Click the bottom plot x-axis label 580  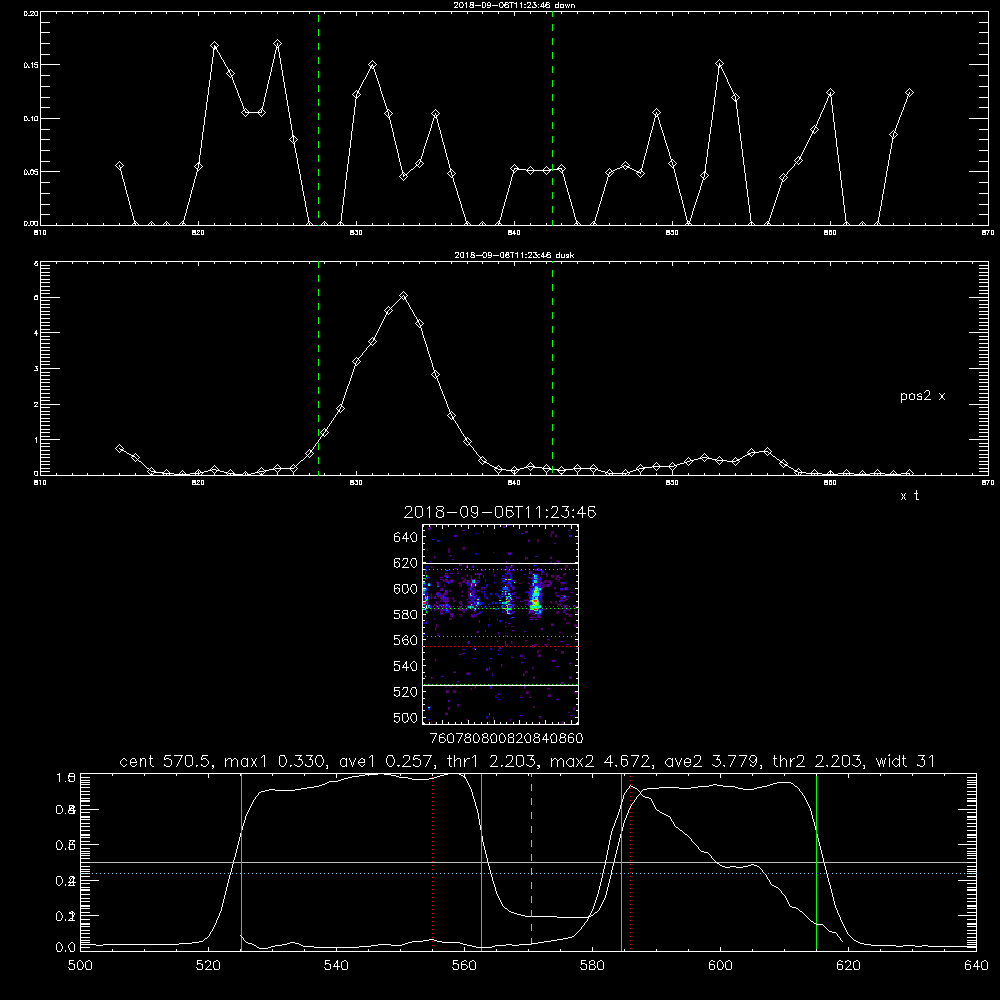tap(592, 966)
